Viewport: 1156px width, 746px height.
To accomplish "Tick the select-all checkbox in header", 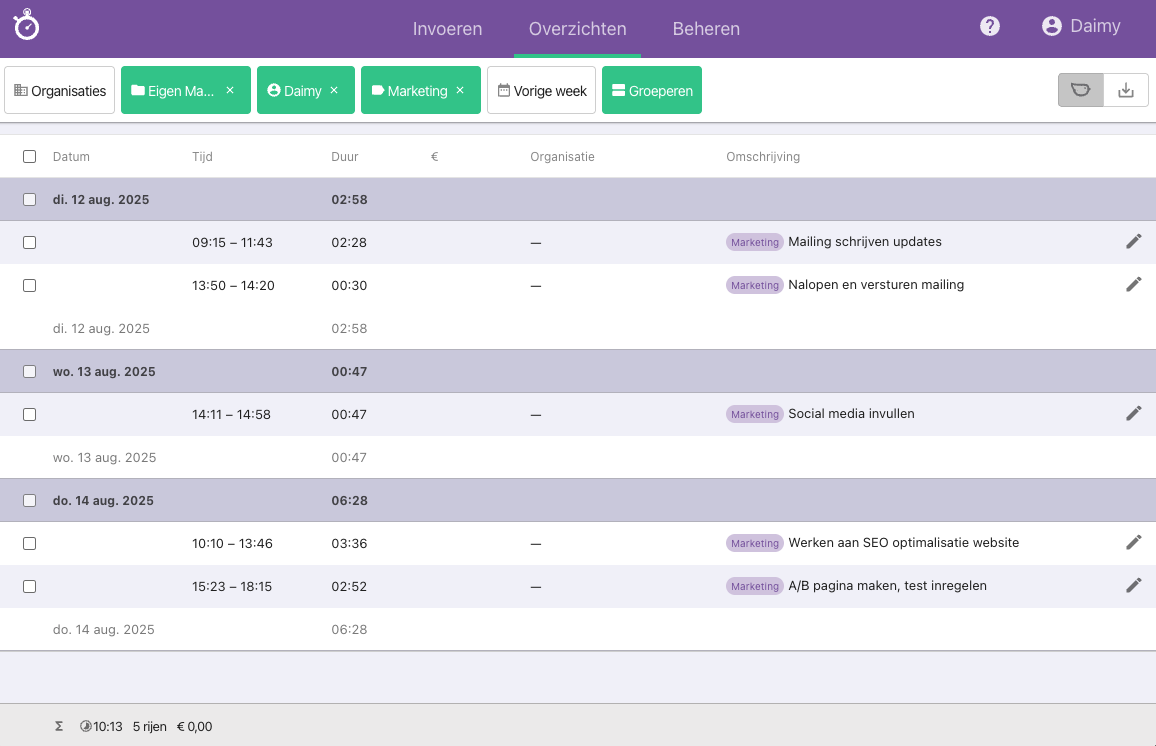I will tap(29, 157).
